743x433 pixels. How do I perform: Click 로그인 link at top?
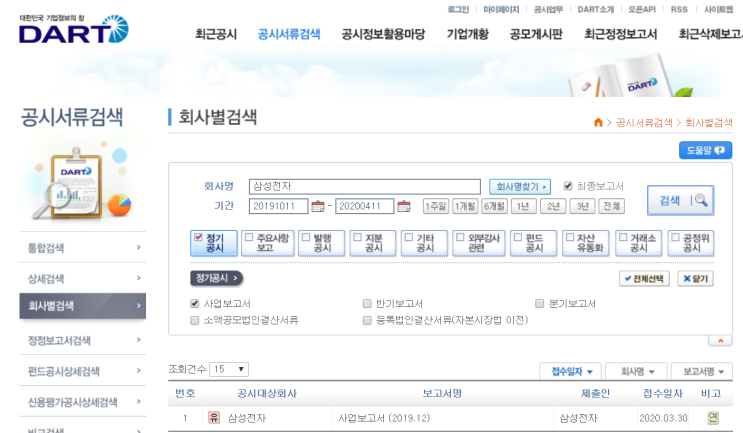point(458,9)
